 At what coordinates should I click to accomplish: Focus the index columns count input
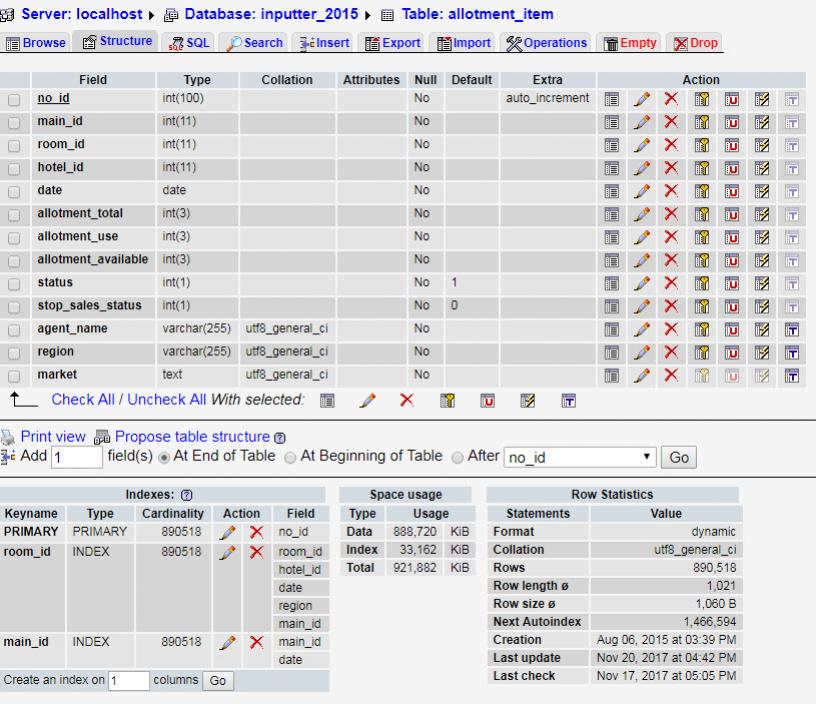(129, 681)
